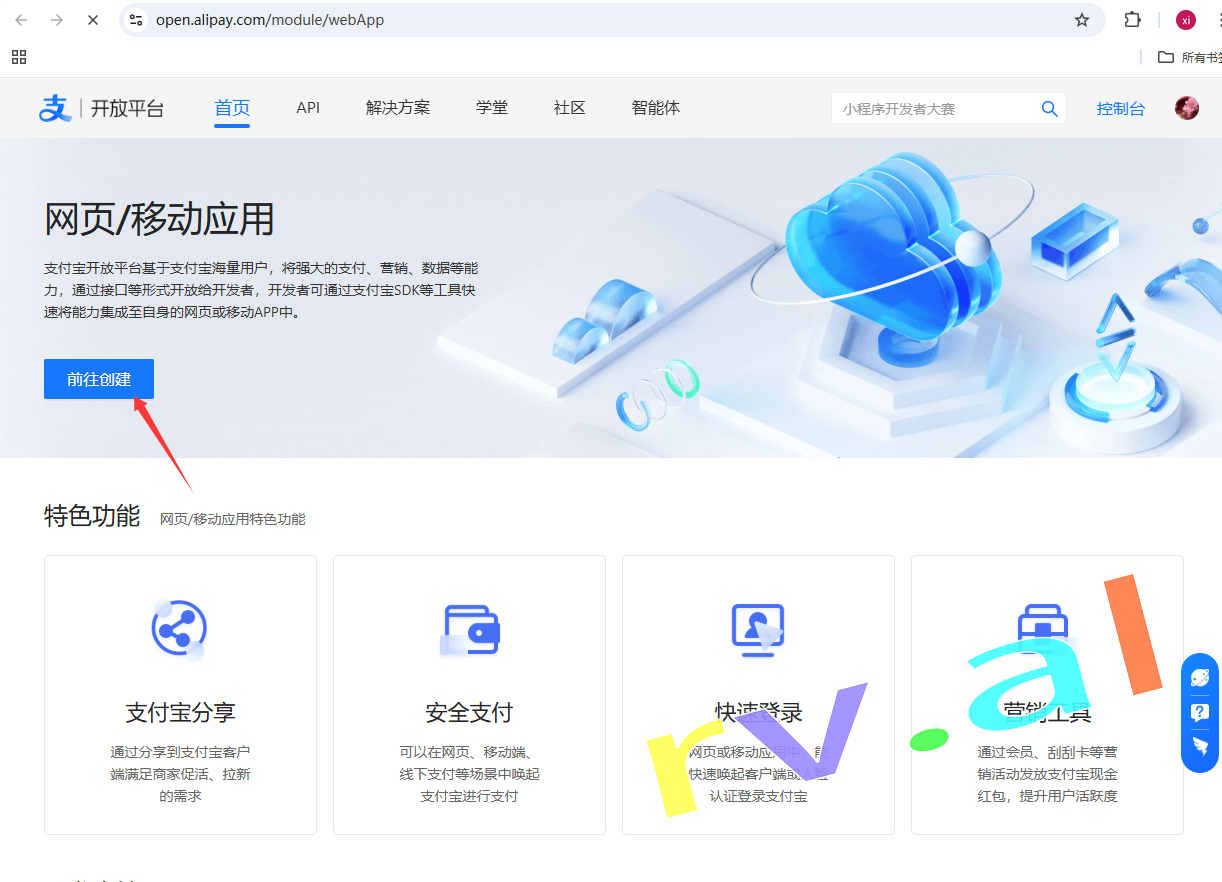Open the 支付宝分享 card title
1222x882 pixels.
[x=180, y=713]
